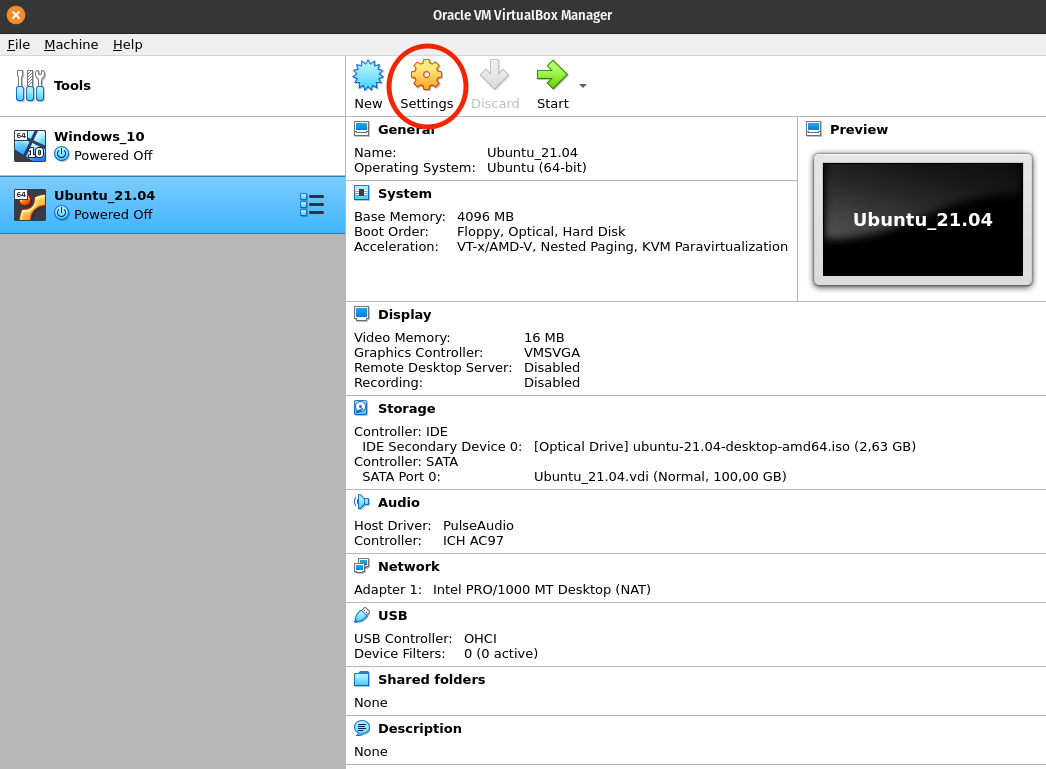Click the green Start arrow icon
The image size is (1046, 769).
tap(551, 76)
